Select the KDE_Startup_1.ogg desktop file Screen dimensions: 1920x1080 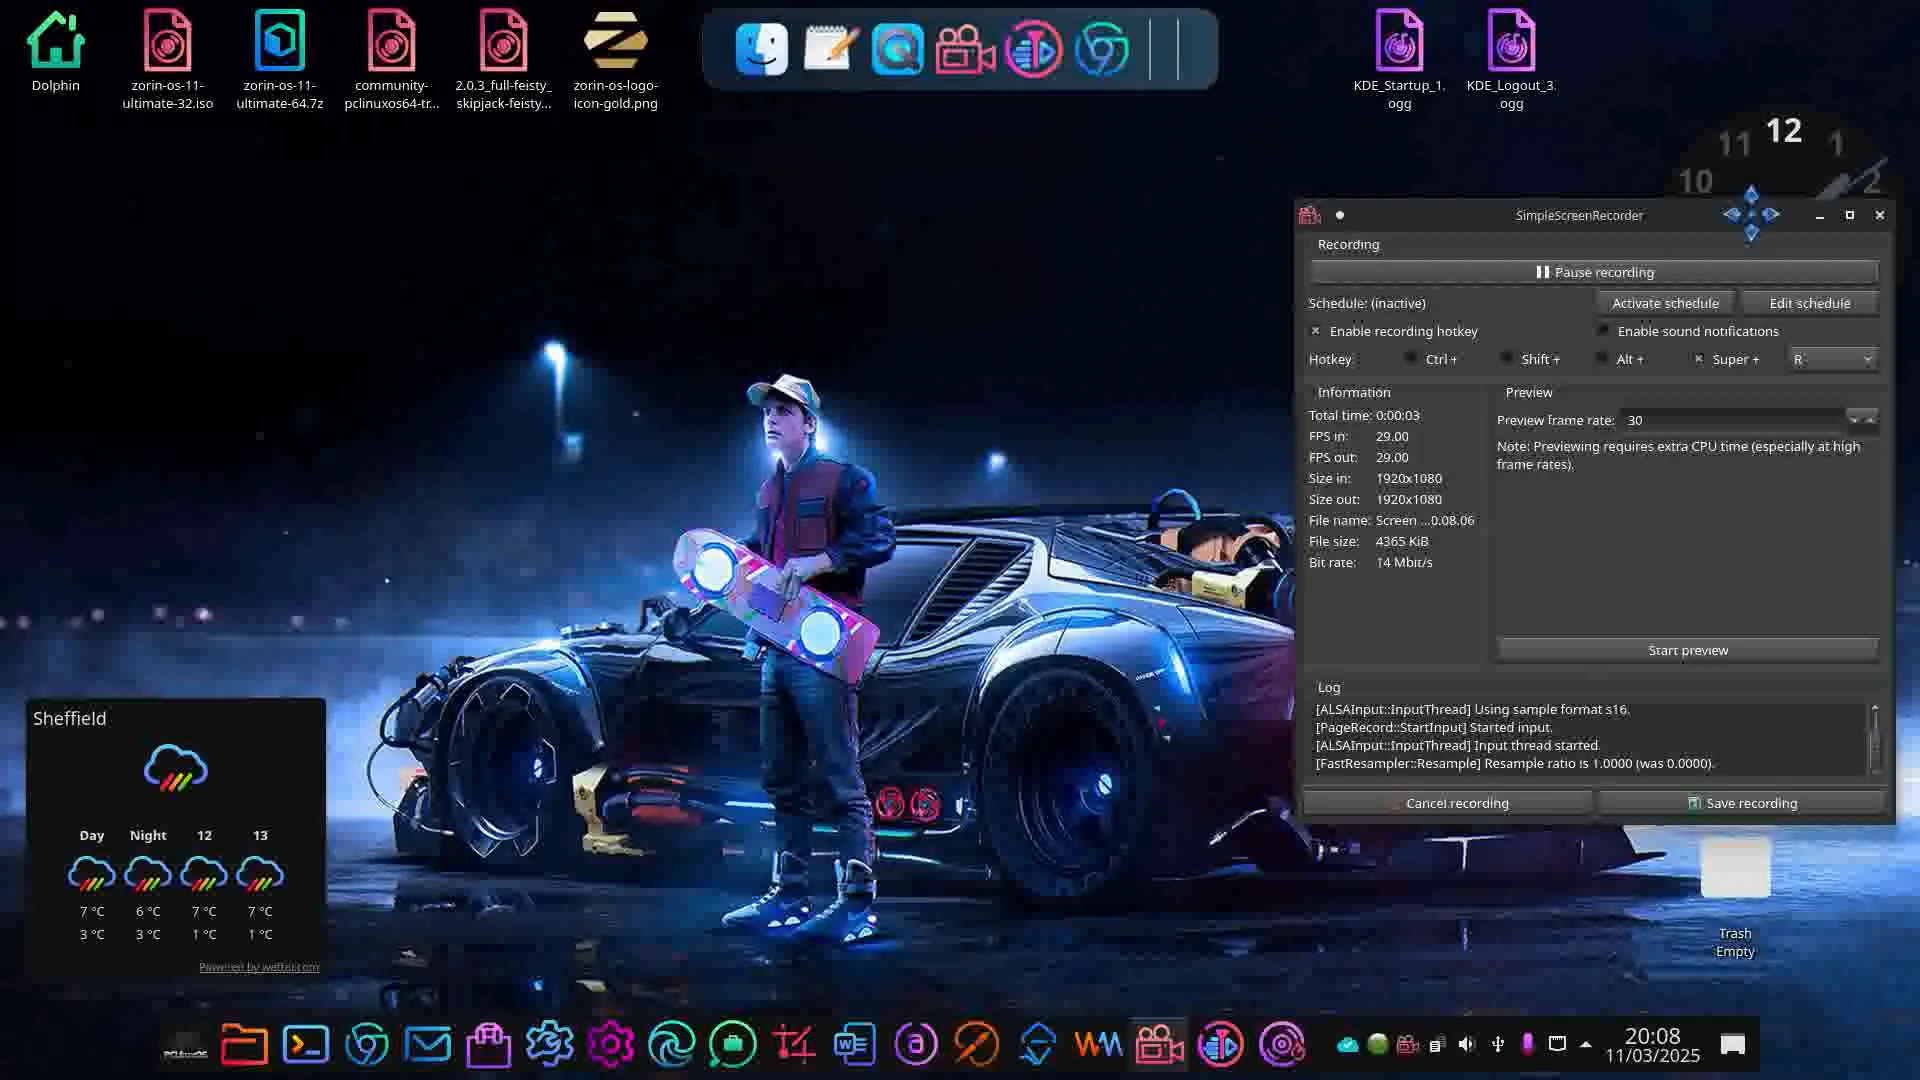[x=1399, y=59]
